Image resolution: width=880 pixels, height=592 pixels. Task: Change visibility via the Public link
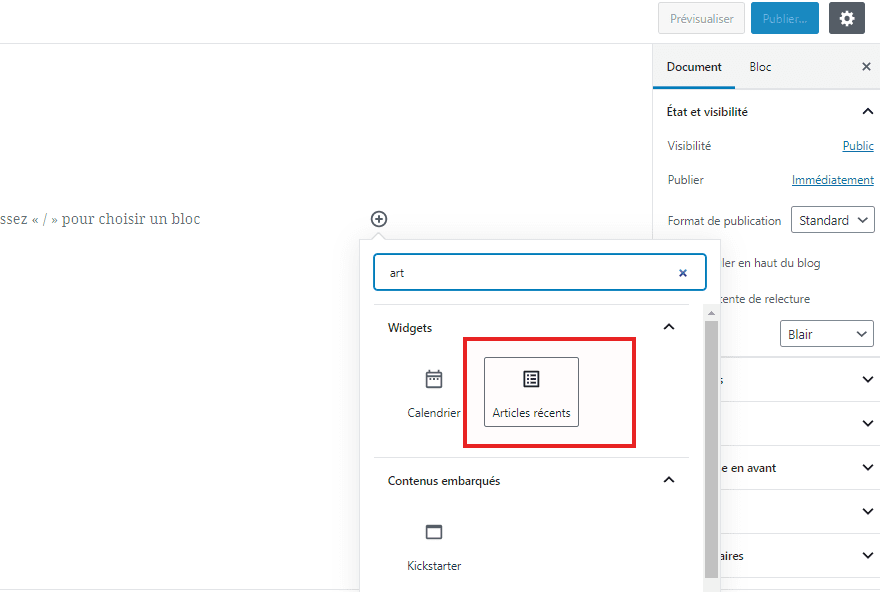(x=857, y=146)
